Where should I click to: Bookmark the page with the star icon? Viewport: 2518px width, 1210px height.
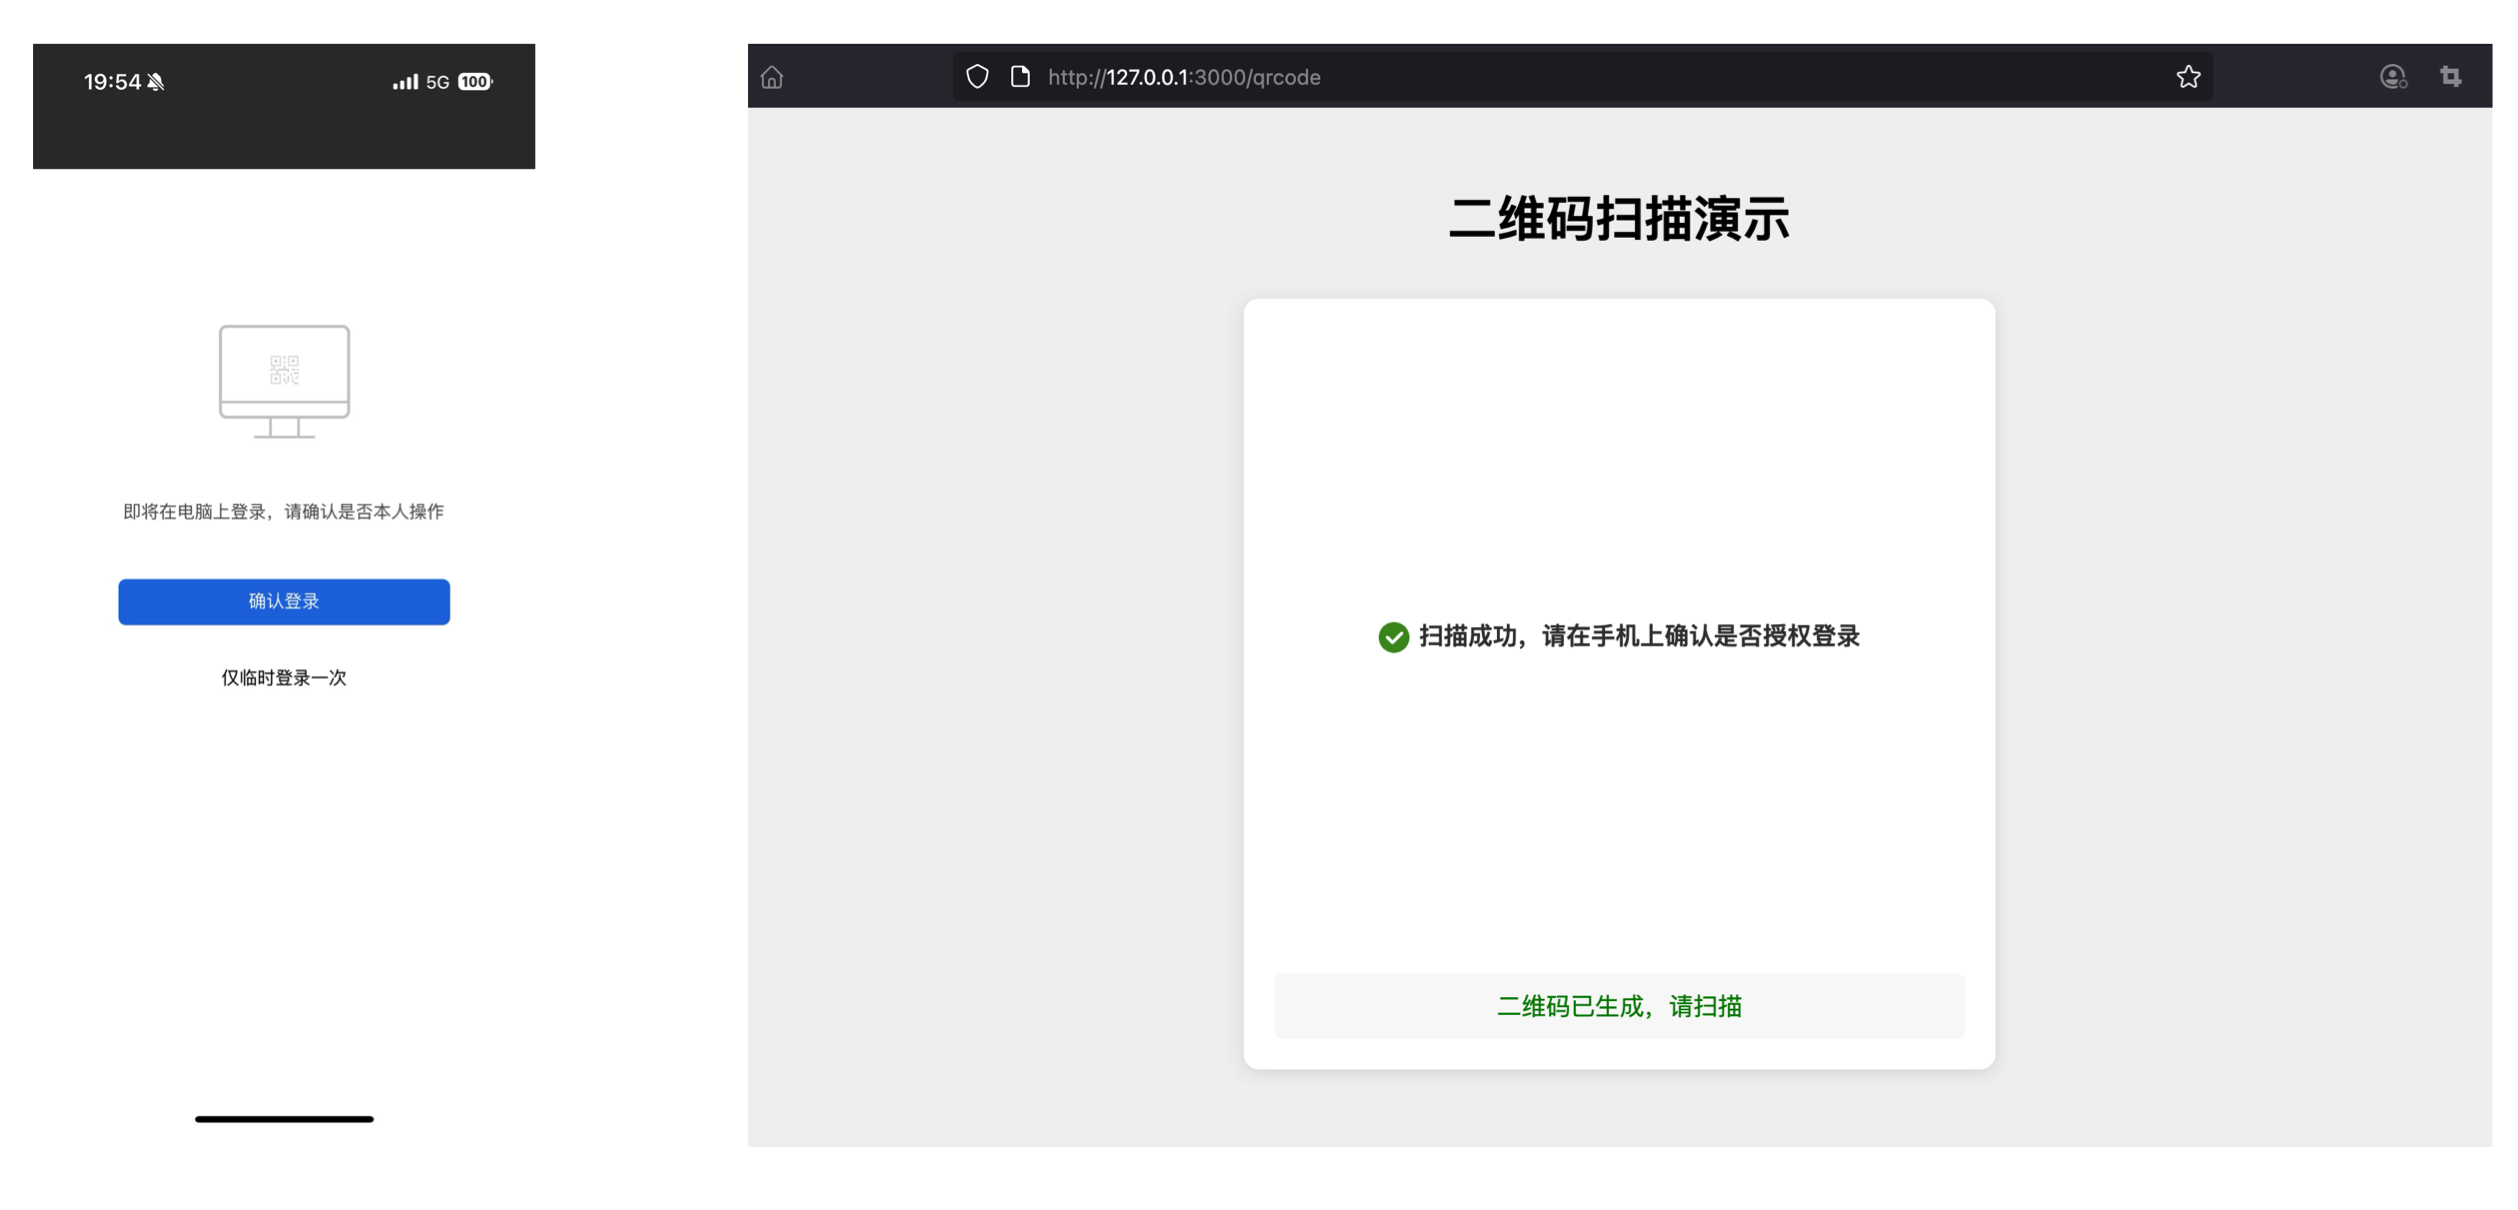(2188, 76)
